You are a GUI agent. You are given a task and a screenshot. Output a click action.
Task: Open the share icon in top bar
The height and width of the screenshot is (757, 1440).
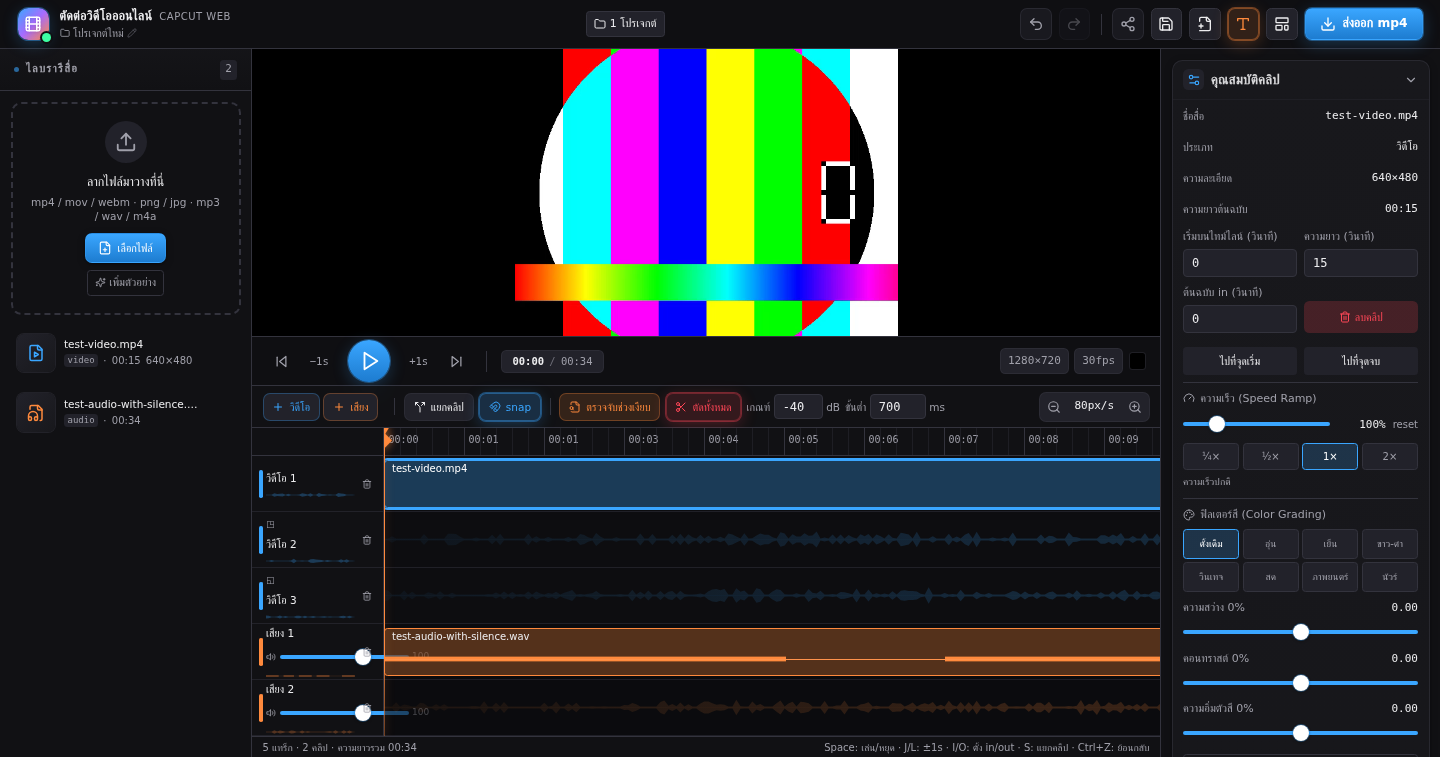pyautogui.click(x=1128, y=24)
